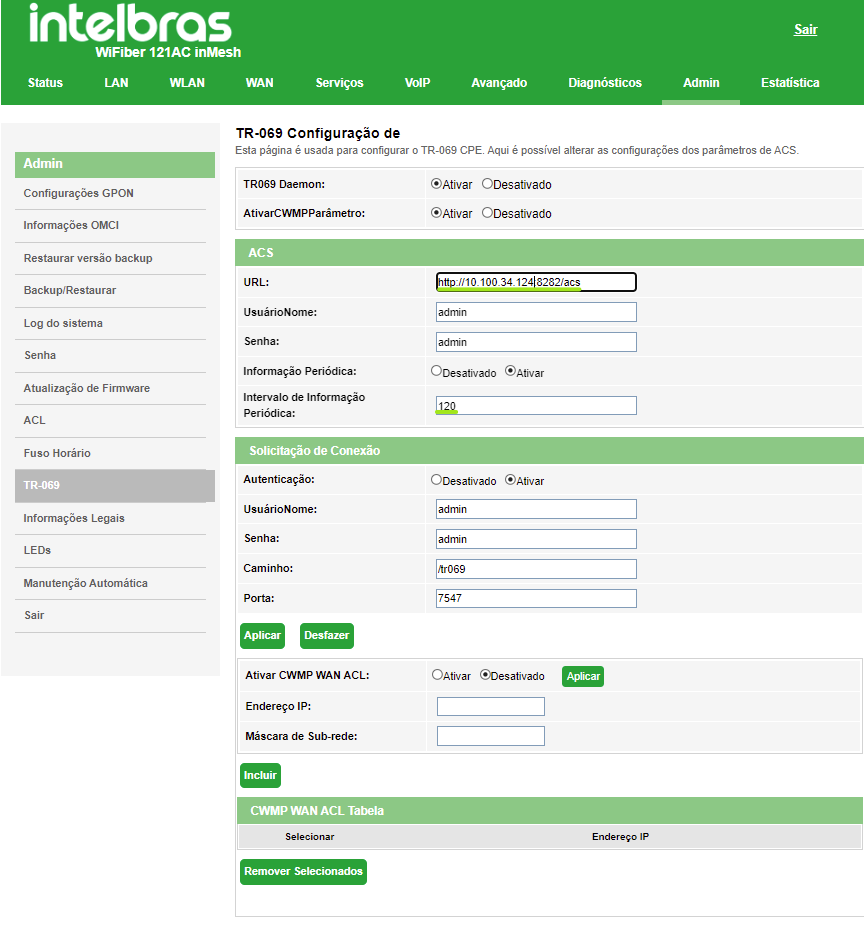Viewport: 864px width, 925px height.
Task: Set TR069 Daemon to Desativado
Action: click(487, 183)
